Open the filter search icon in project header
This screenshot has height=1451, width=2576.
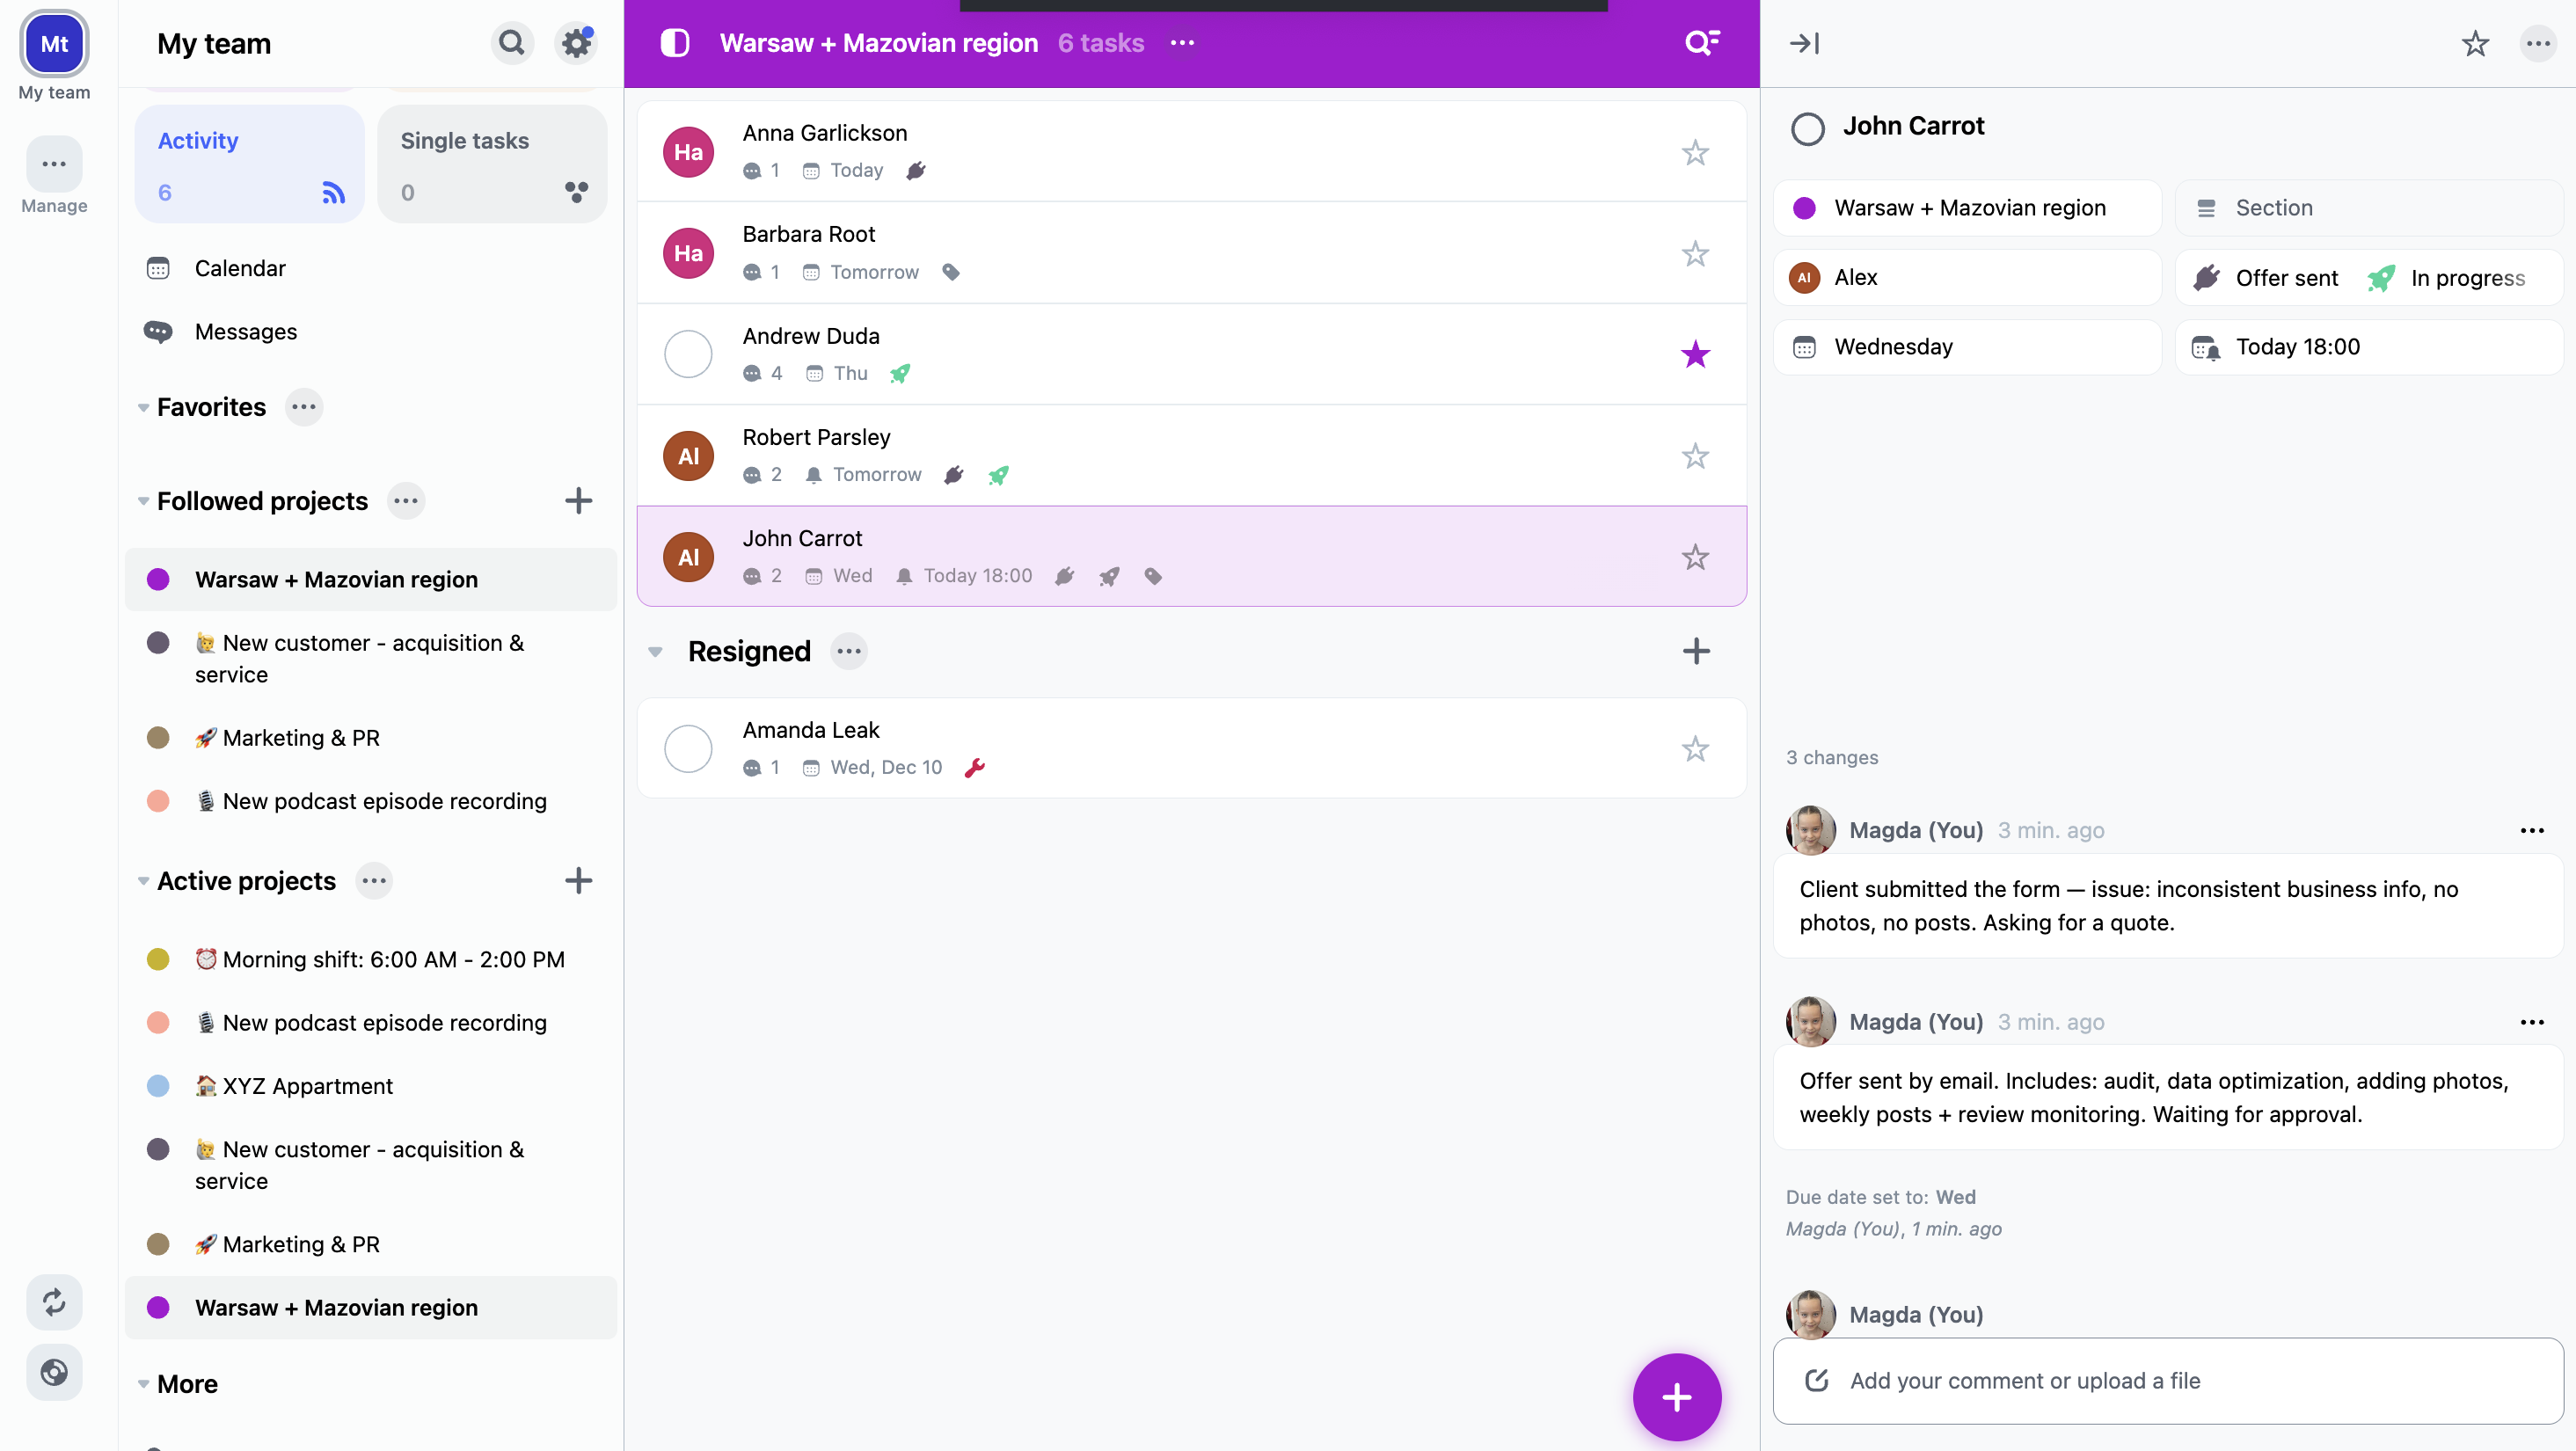point(1701,43)
